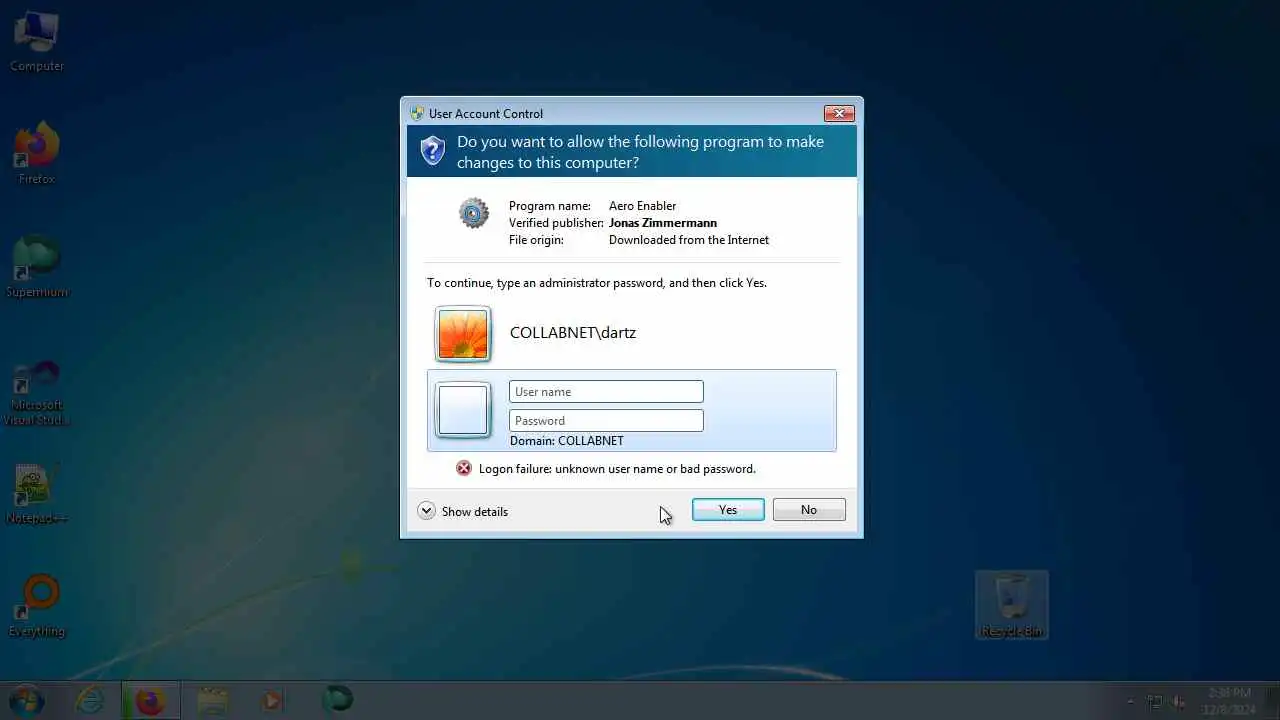This screenshot has height=720, width=1280.
Task: Open the Microsoft Visual Studio desktop shortcut
Action: (37, 394)
